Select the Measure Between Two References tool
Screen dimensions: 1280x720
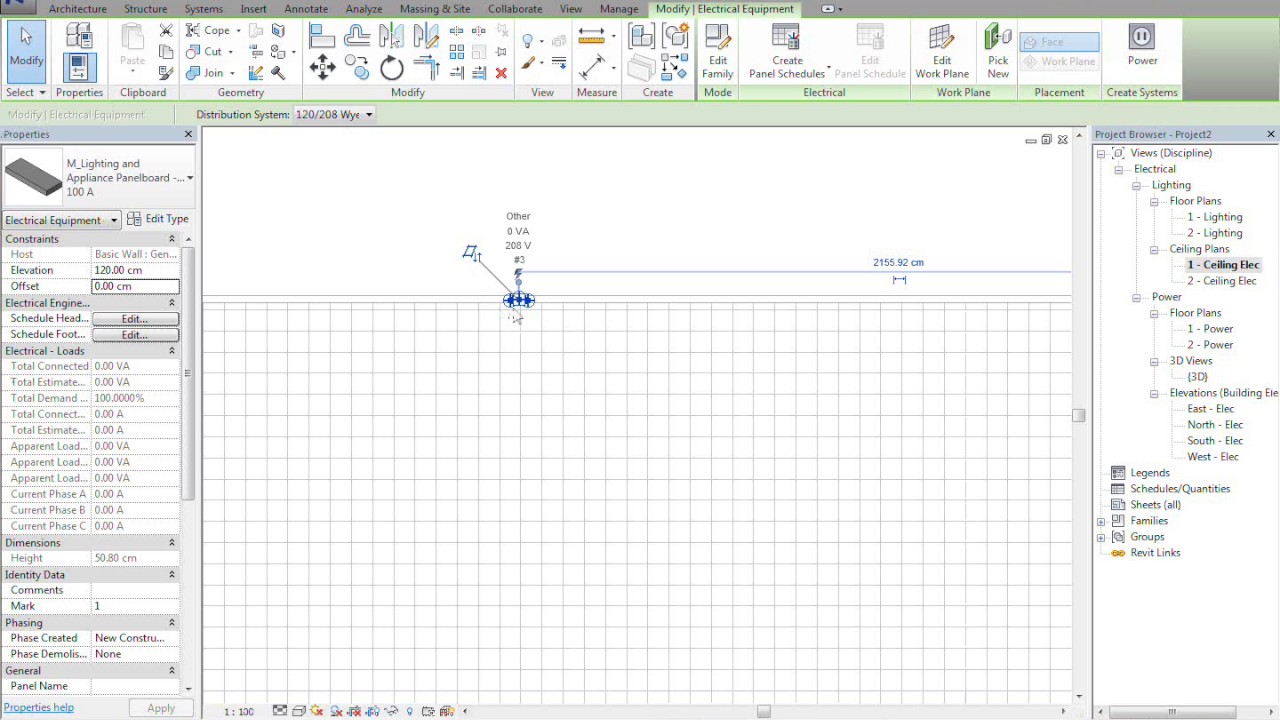(592, 37)
